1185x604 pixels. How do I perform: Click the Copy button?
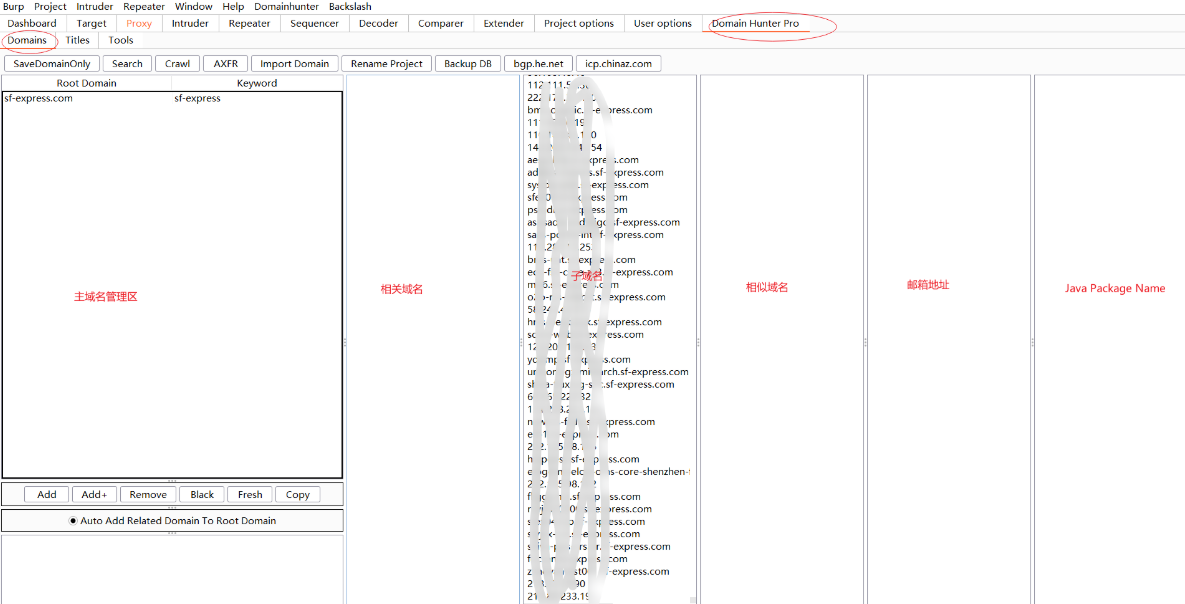[298, 494]
